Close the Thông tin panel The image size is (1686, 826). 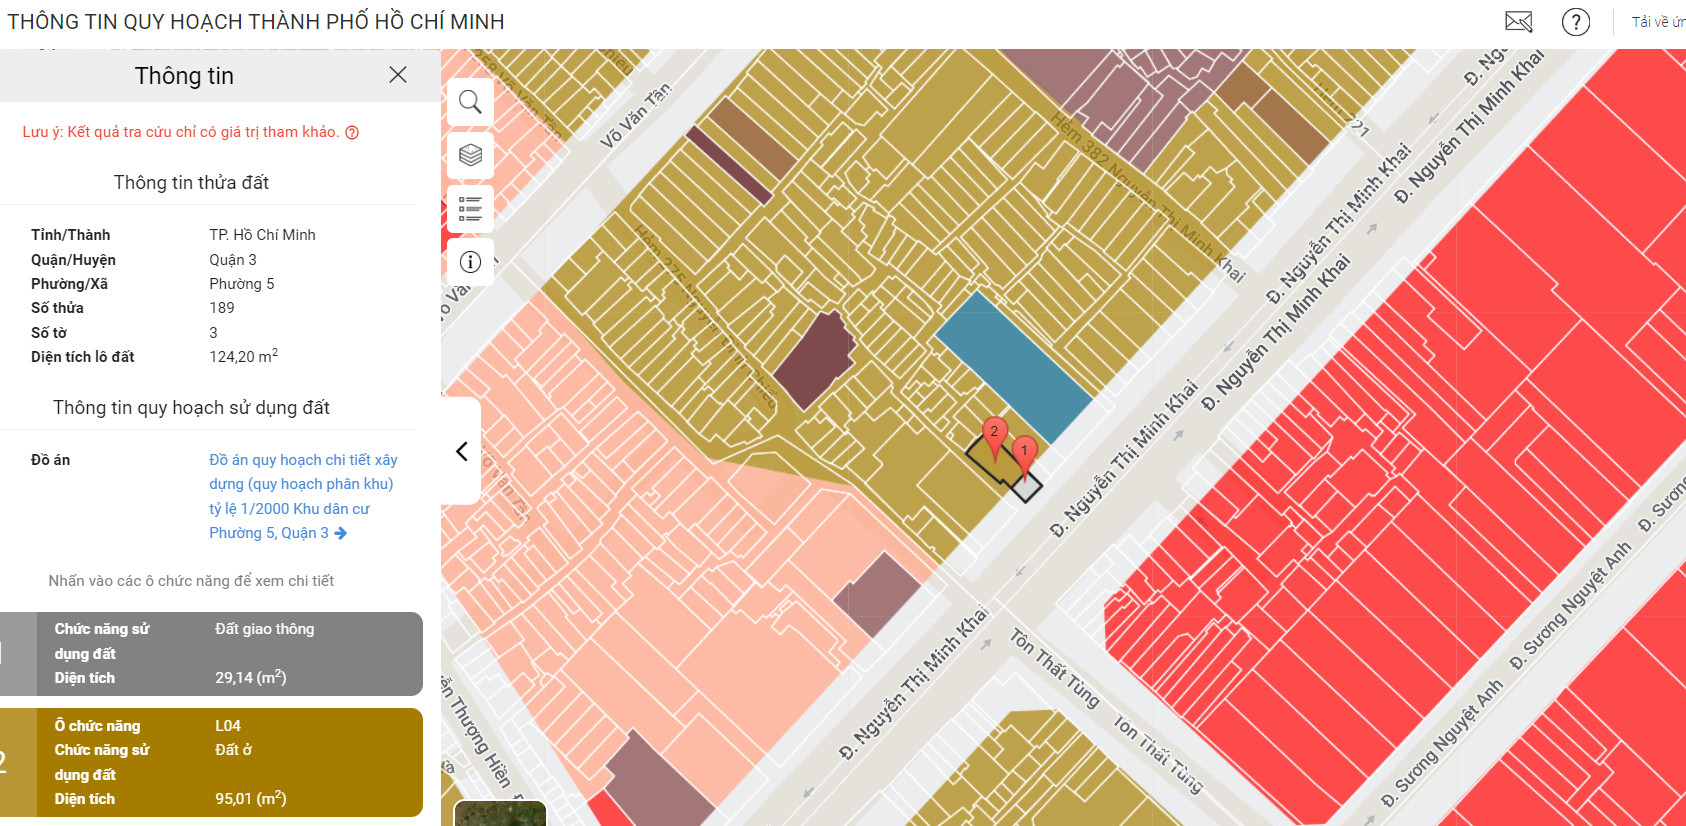pos(397,75)
